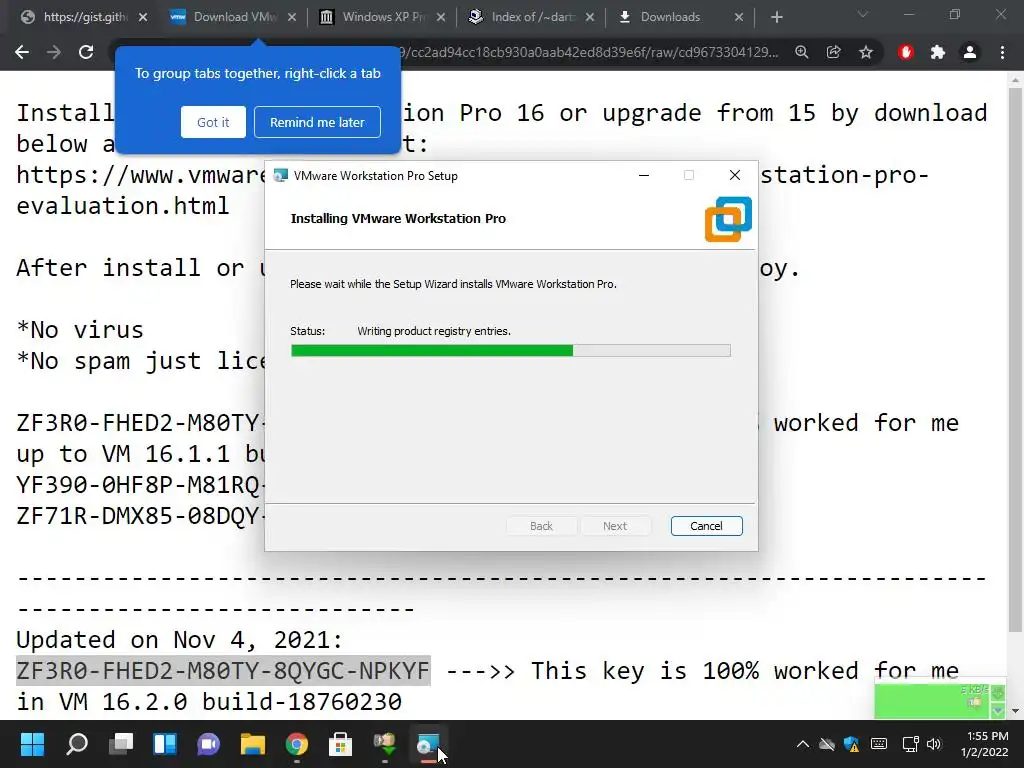This screenshot has width=1024, height=768.
Task: Open network settings from the tray
Action: click(x=910, y=744)
